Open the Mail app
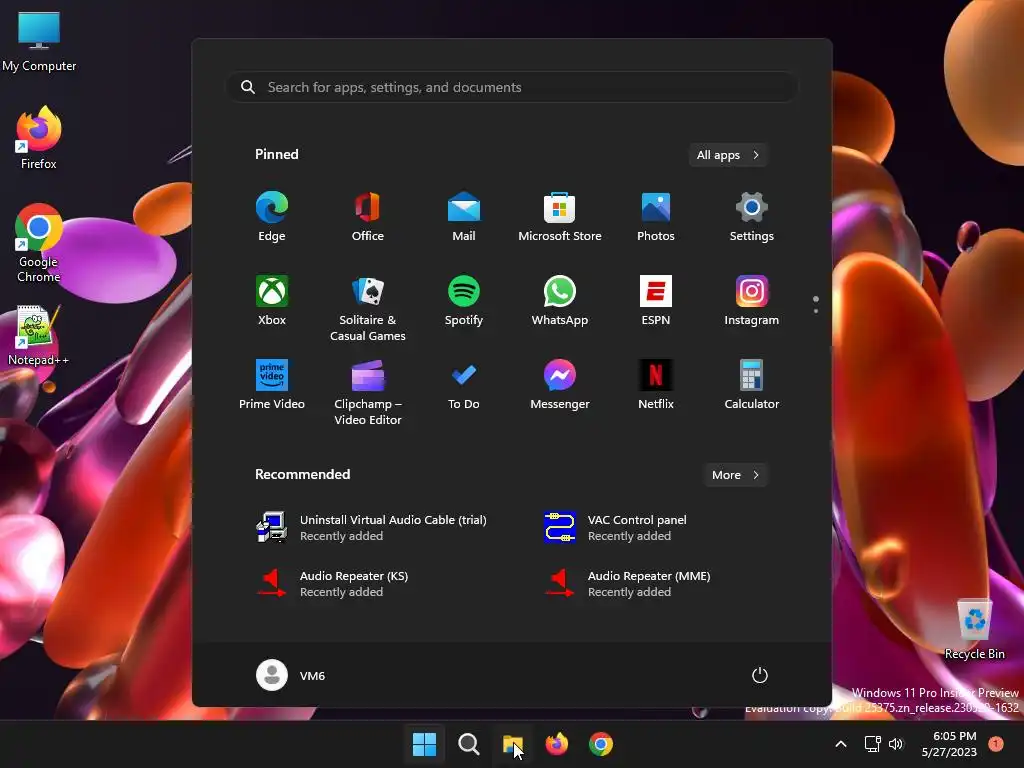 [464, 217]
